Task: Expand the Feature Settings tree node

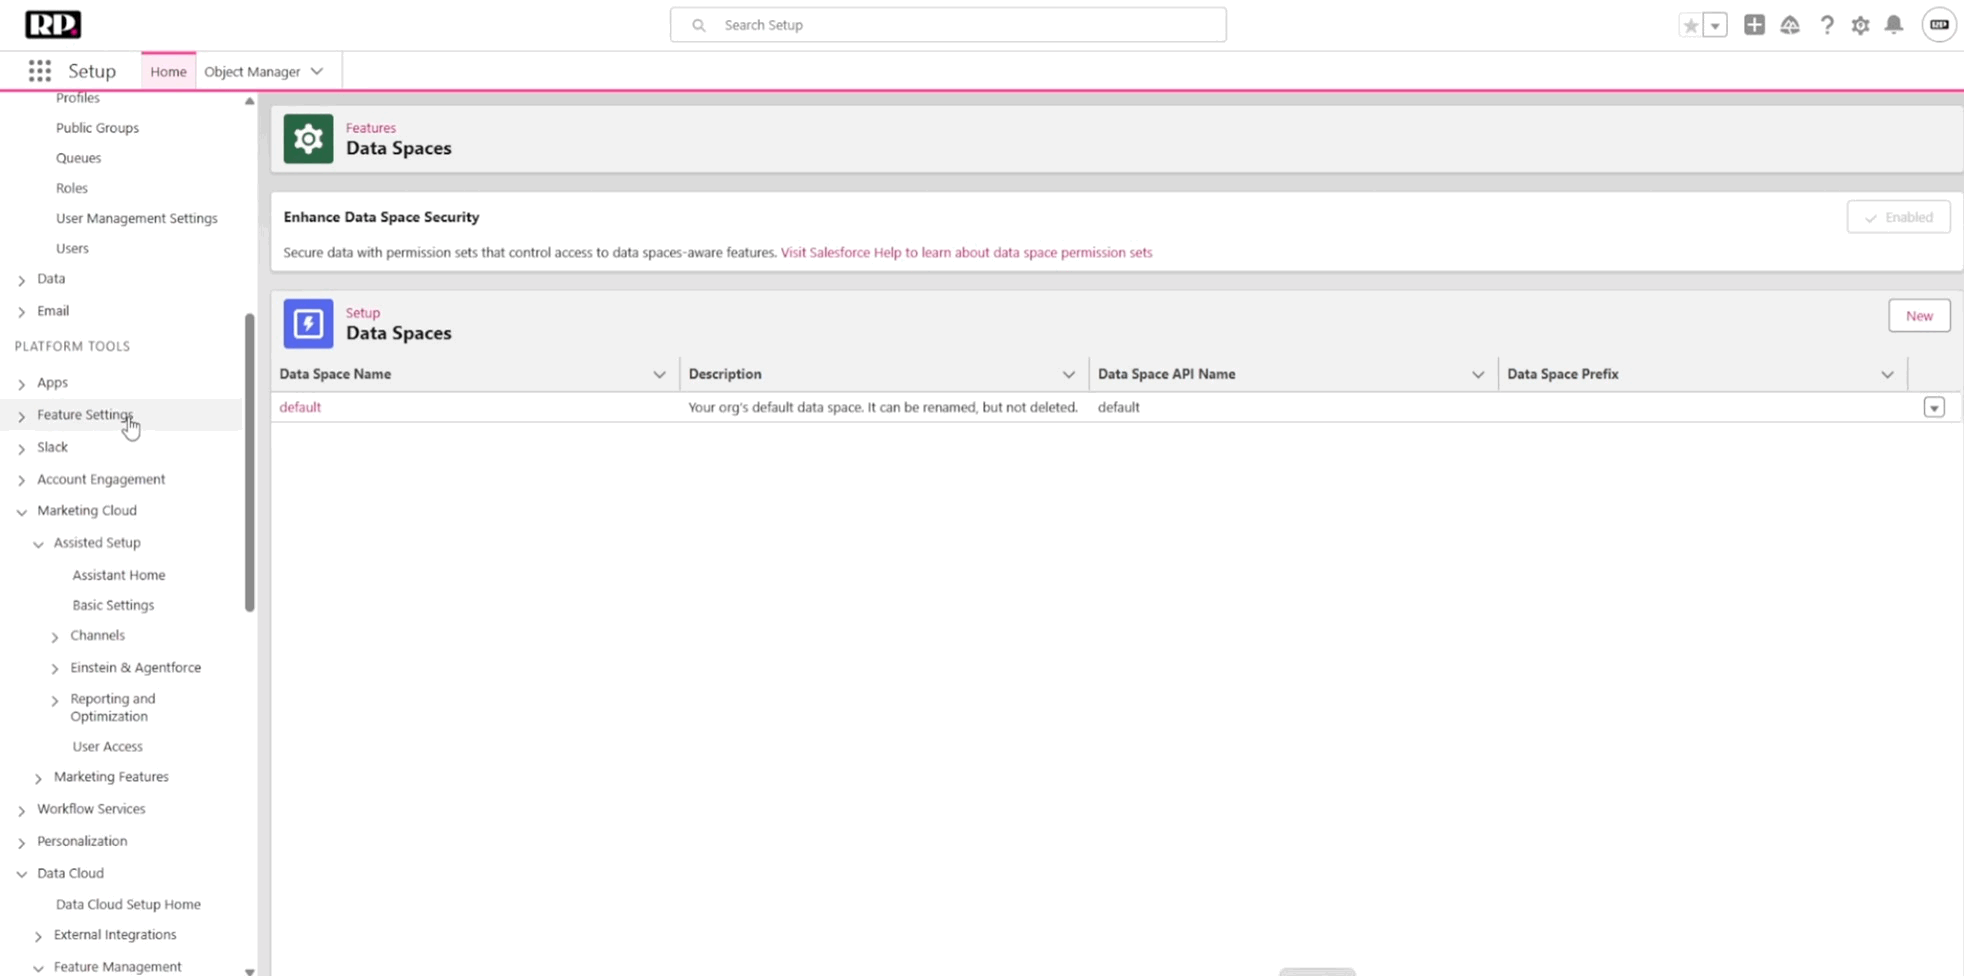Action: click(x=21, y=416)
